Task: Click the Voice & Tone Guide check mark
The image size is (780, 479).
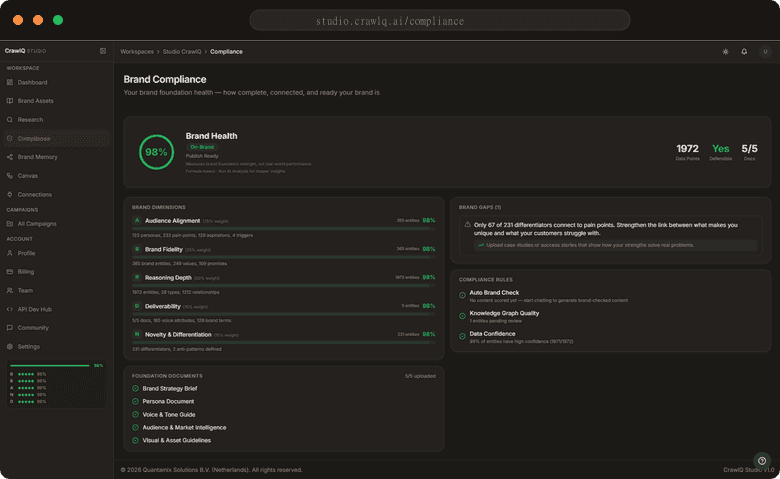Action: click(135, 414)
